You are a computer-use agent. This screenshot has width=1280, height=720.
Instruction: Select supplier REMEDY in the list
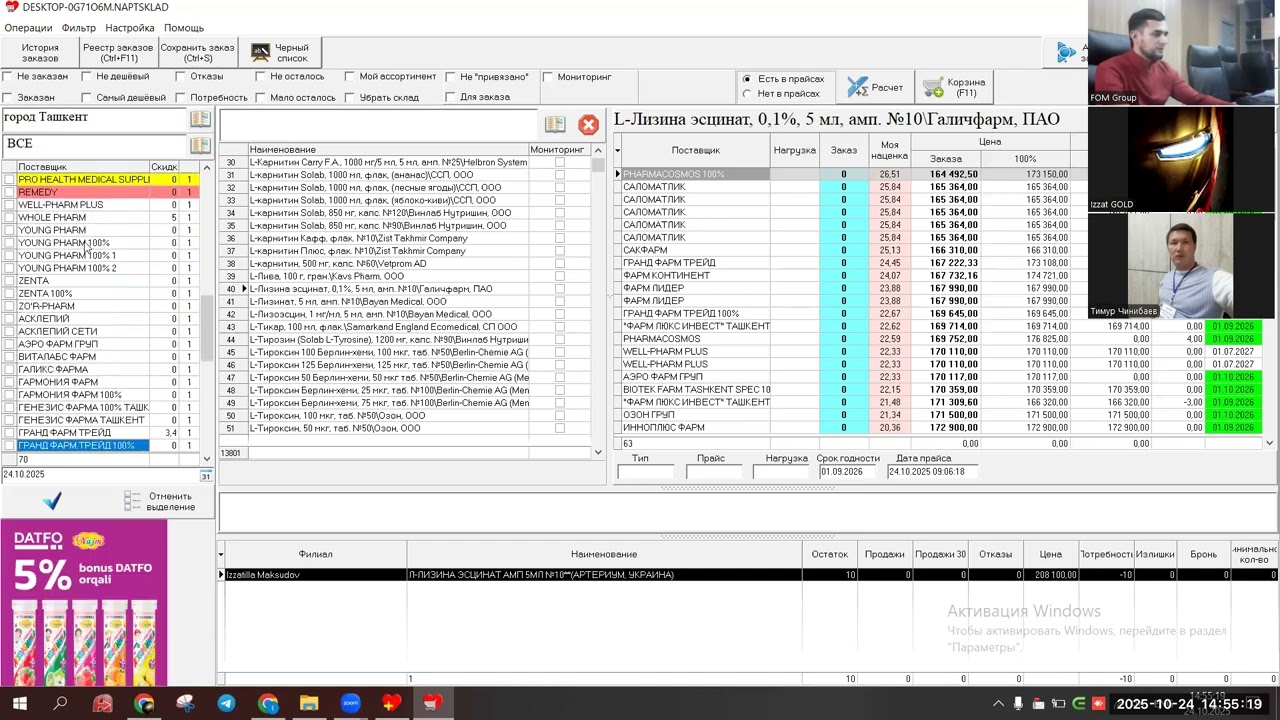coord(83,192)
